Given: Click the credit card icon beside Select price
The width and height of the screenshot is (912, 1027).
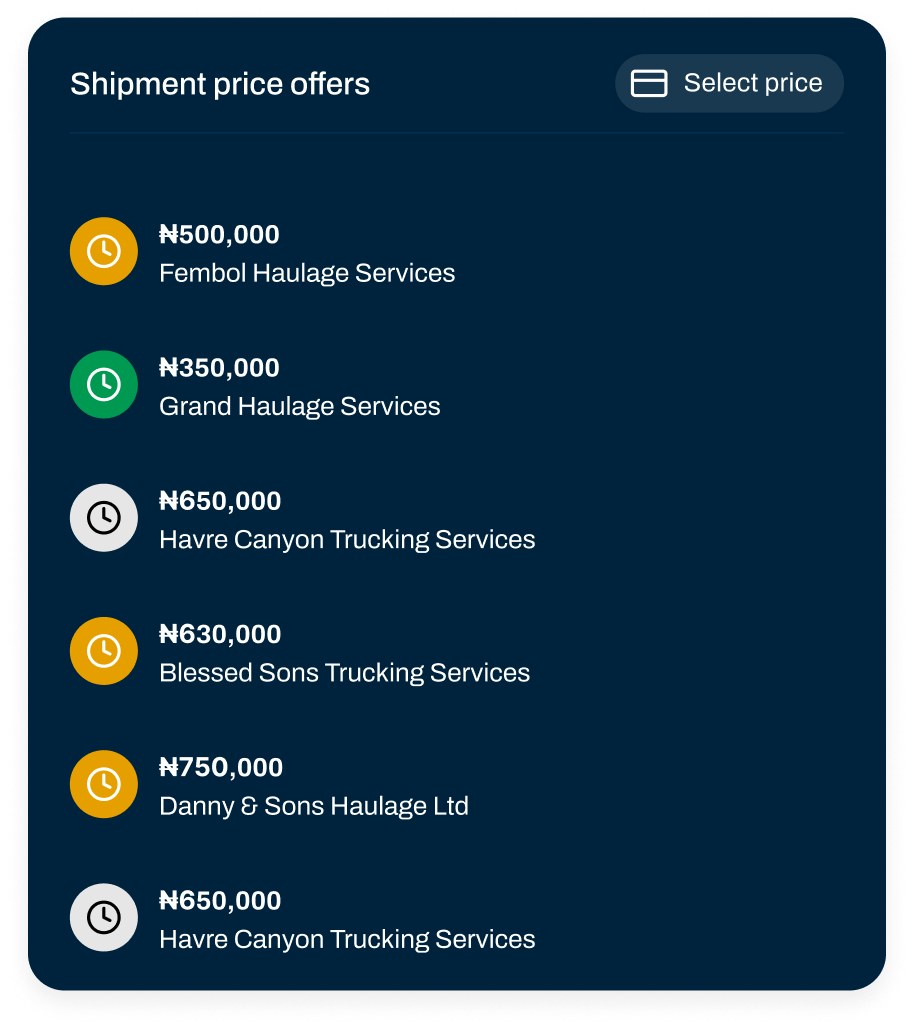Looking at the screenshot, I should click(x=649, y=83).
